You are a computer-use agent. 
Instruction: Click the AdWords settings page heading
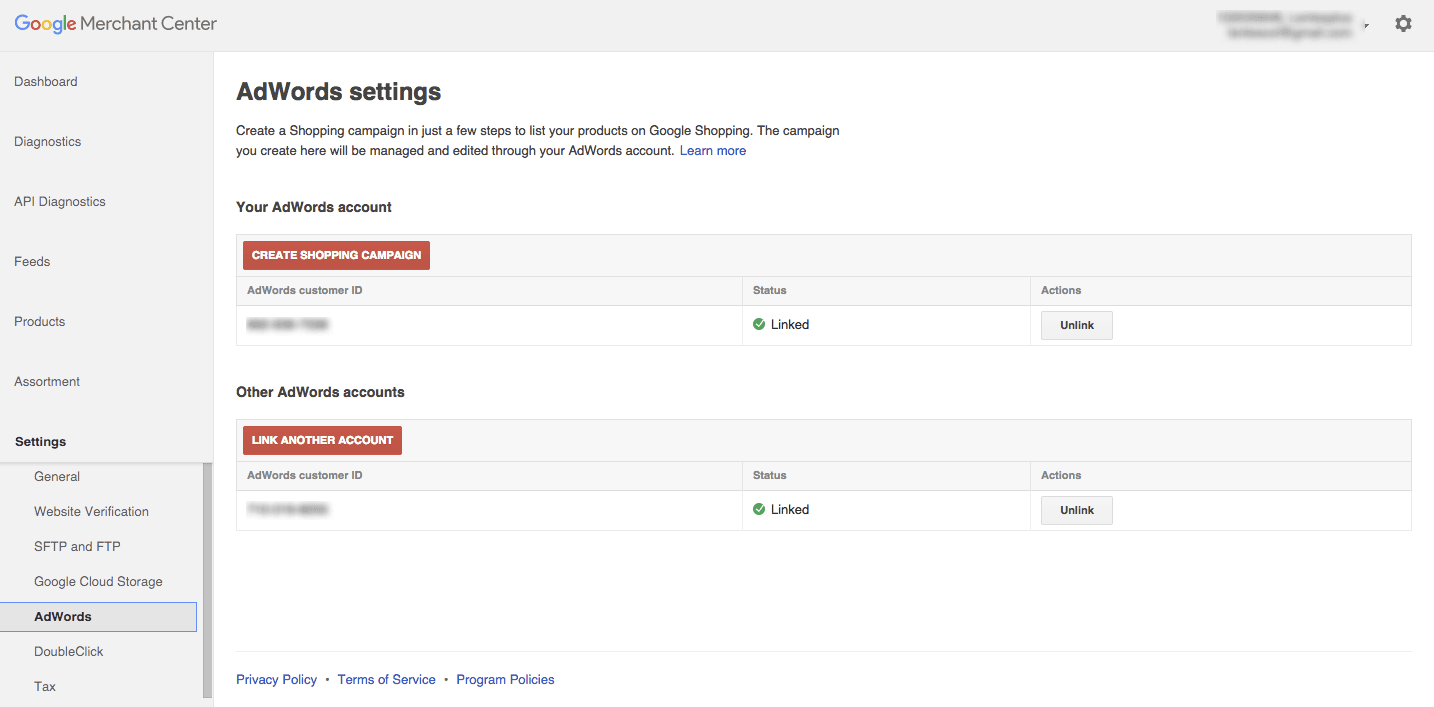[x=338, y=92]
